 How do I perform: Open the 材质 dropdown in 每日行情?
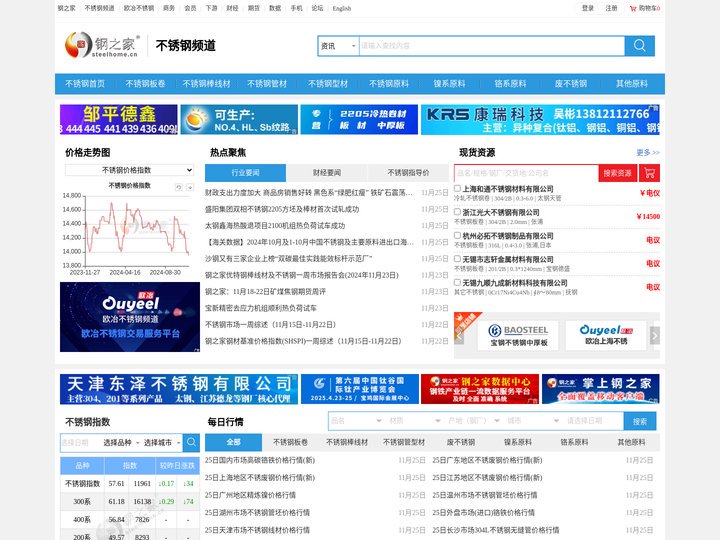(x=415, y=421)
